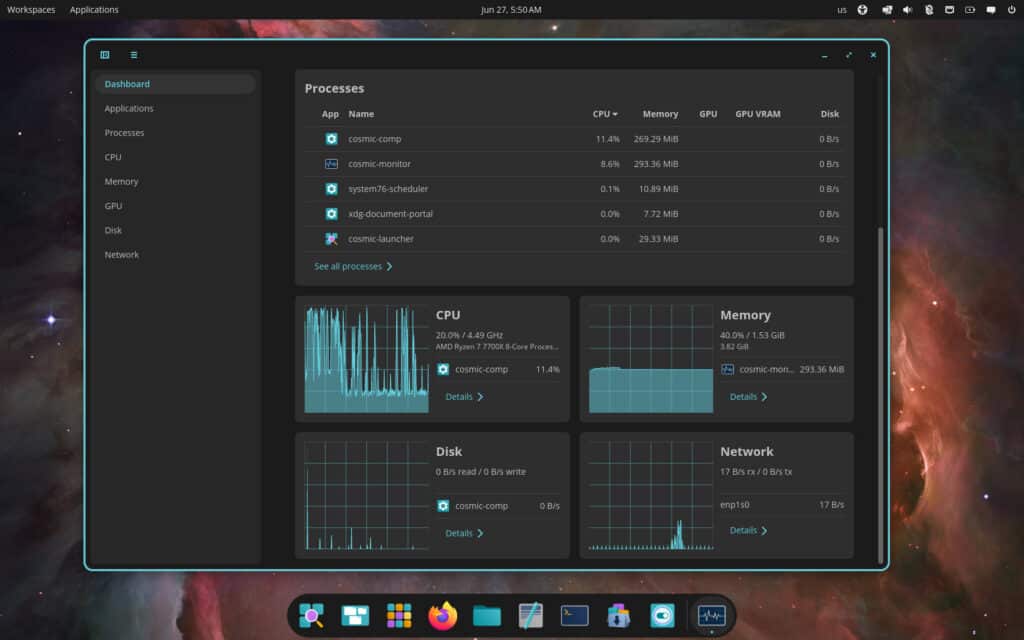Sort by the Disk column header
Image resolution: width=1024 pixels, height=640 pixels.
coord(829,114)
